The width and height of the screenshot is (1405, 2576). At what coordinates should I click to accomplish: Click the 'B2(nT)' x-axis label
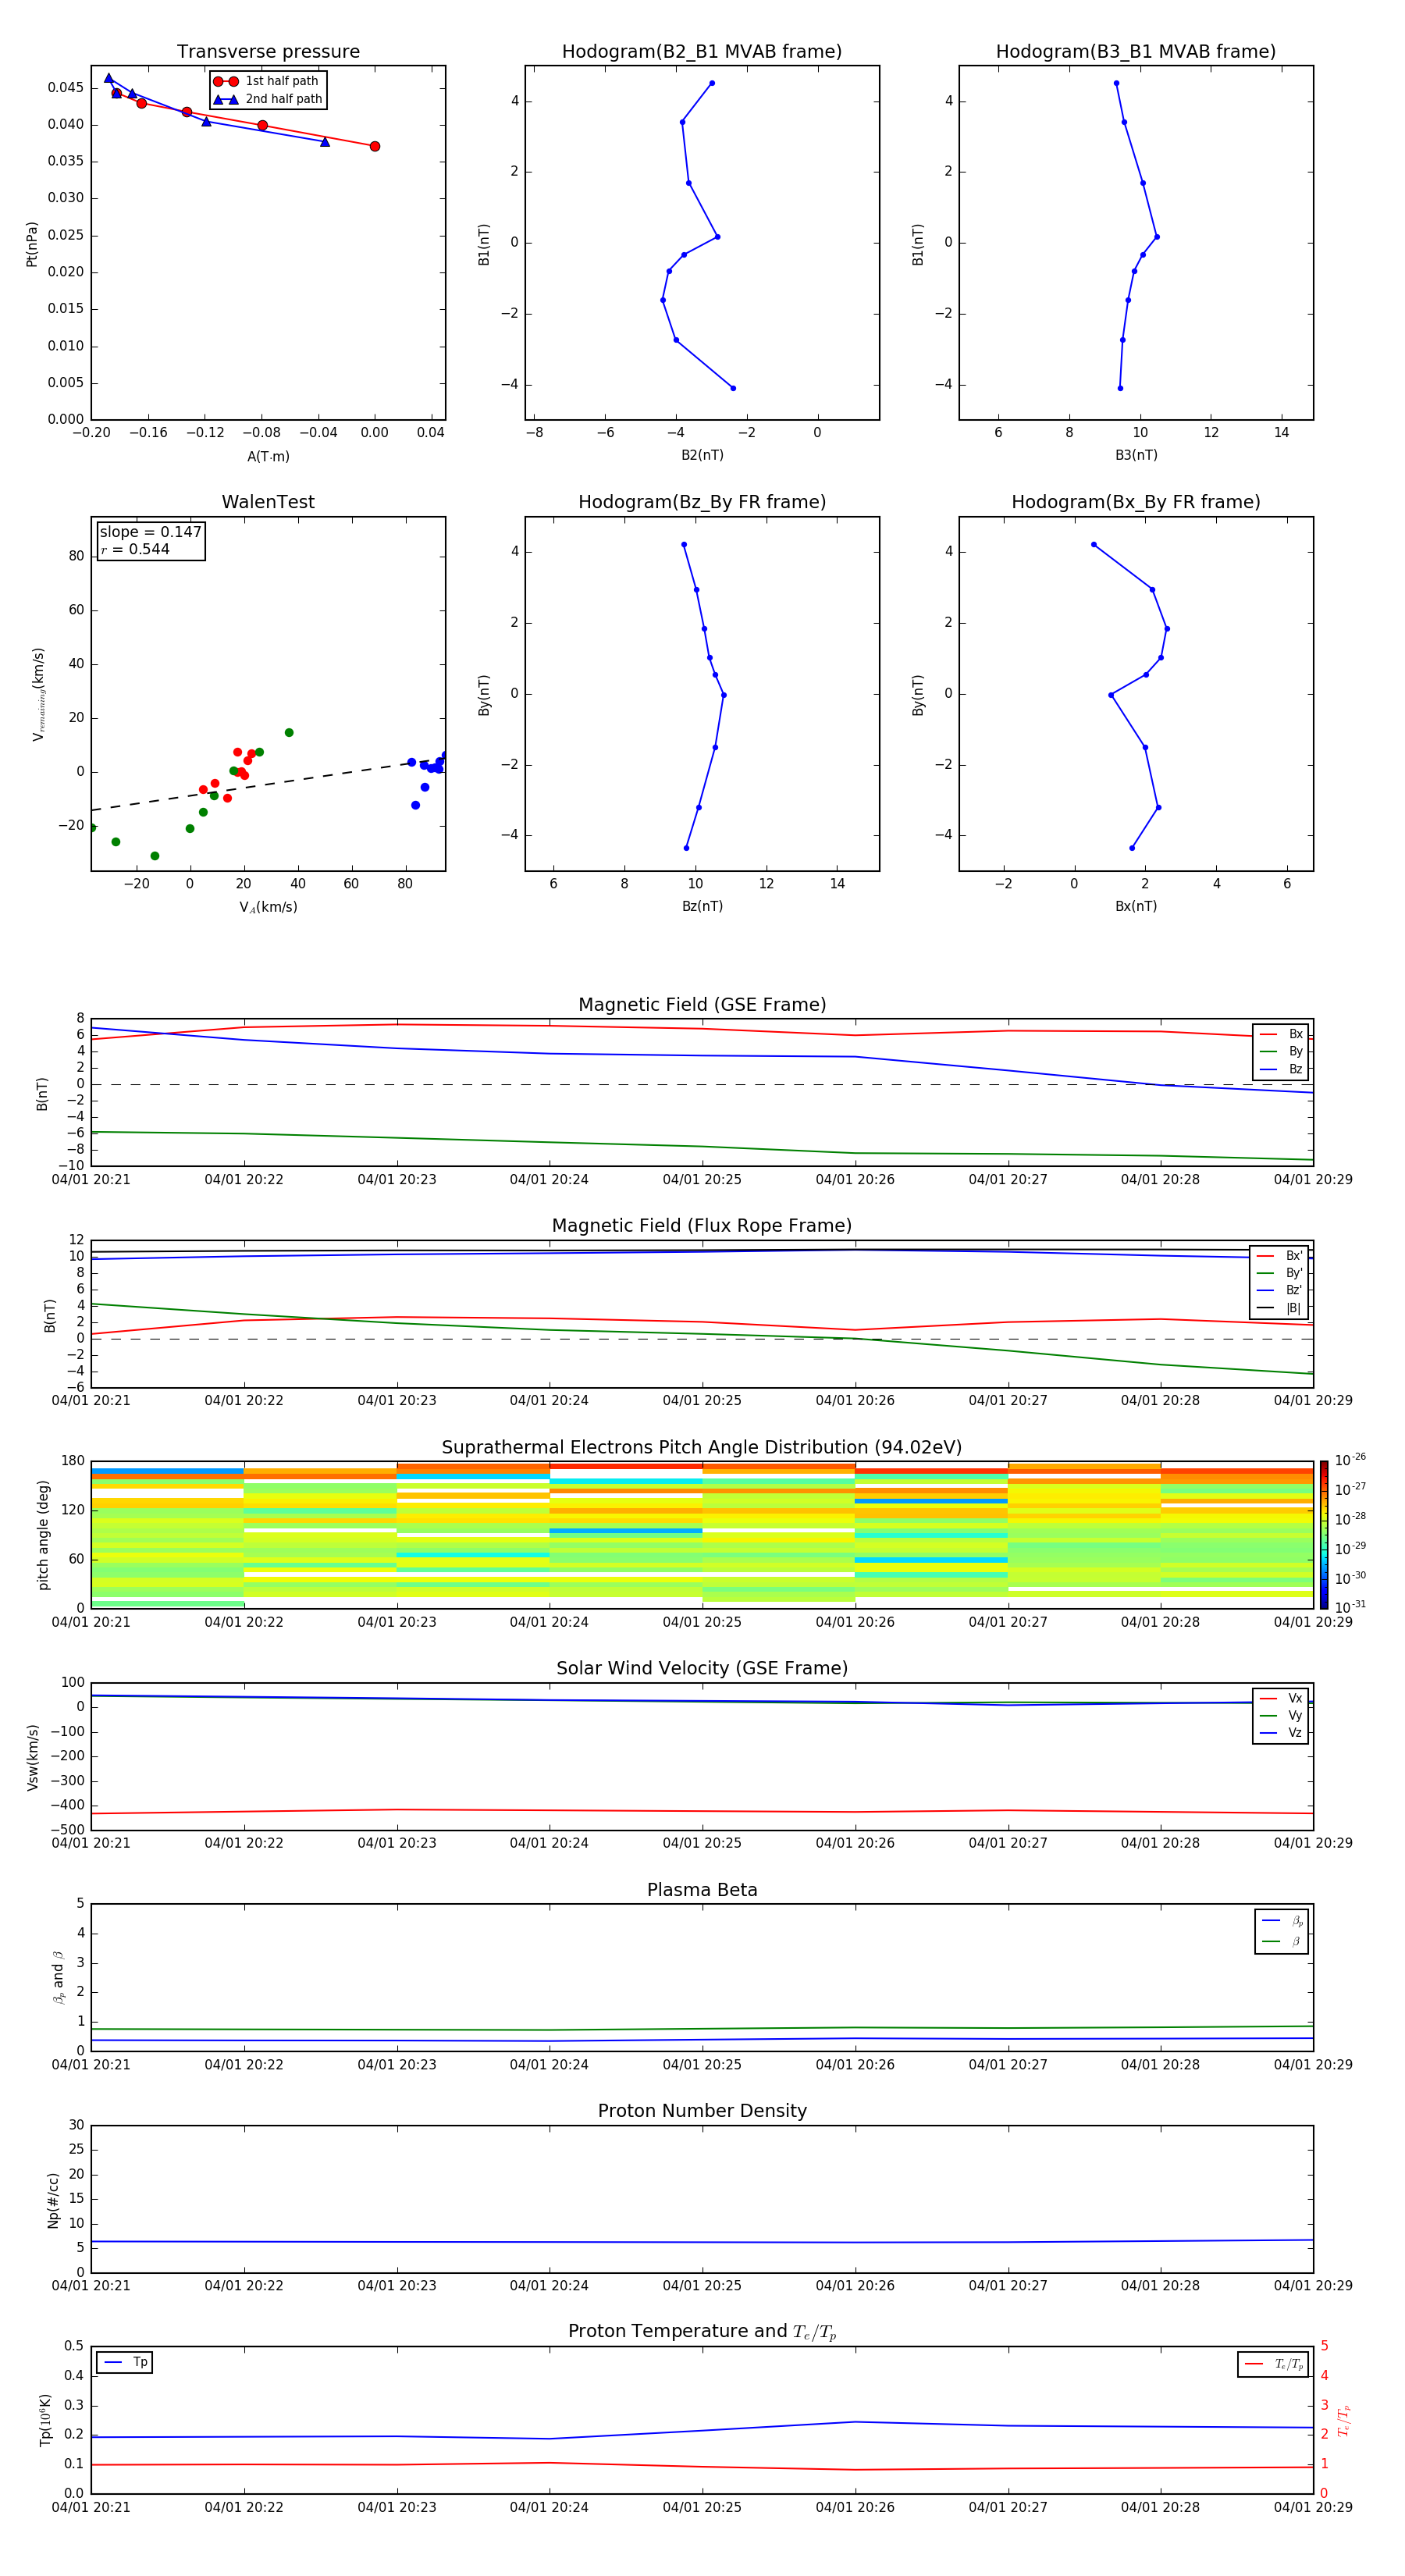click(x=702, y=455)
